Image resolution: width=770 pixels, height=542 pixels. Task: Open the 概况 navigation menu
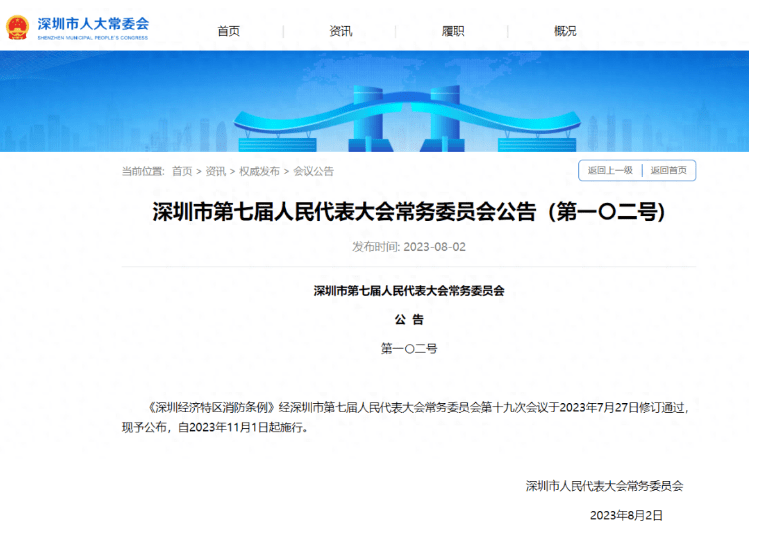click(565, 31)
